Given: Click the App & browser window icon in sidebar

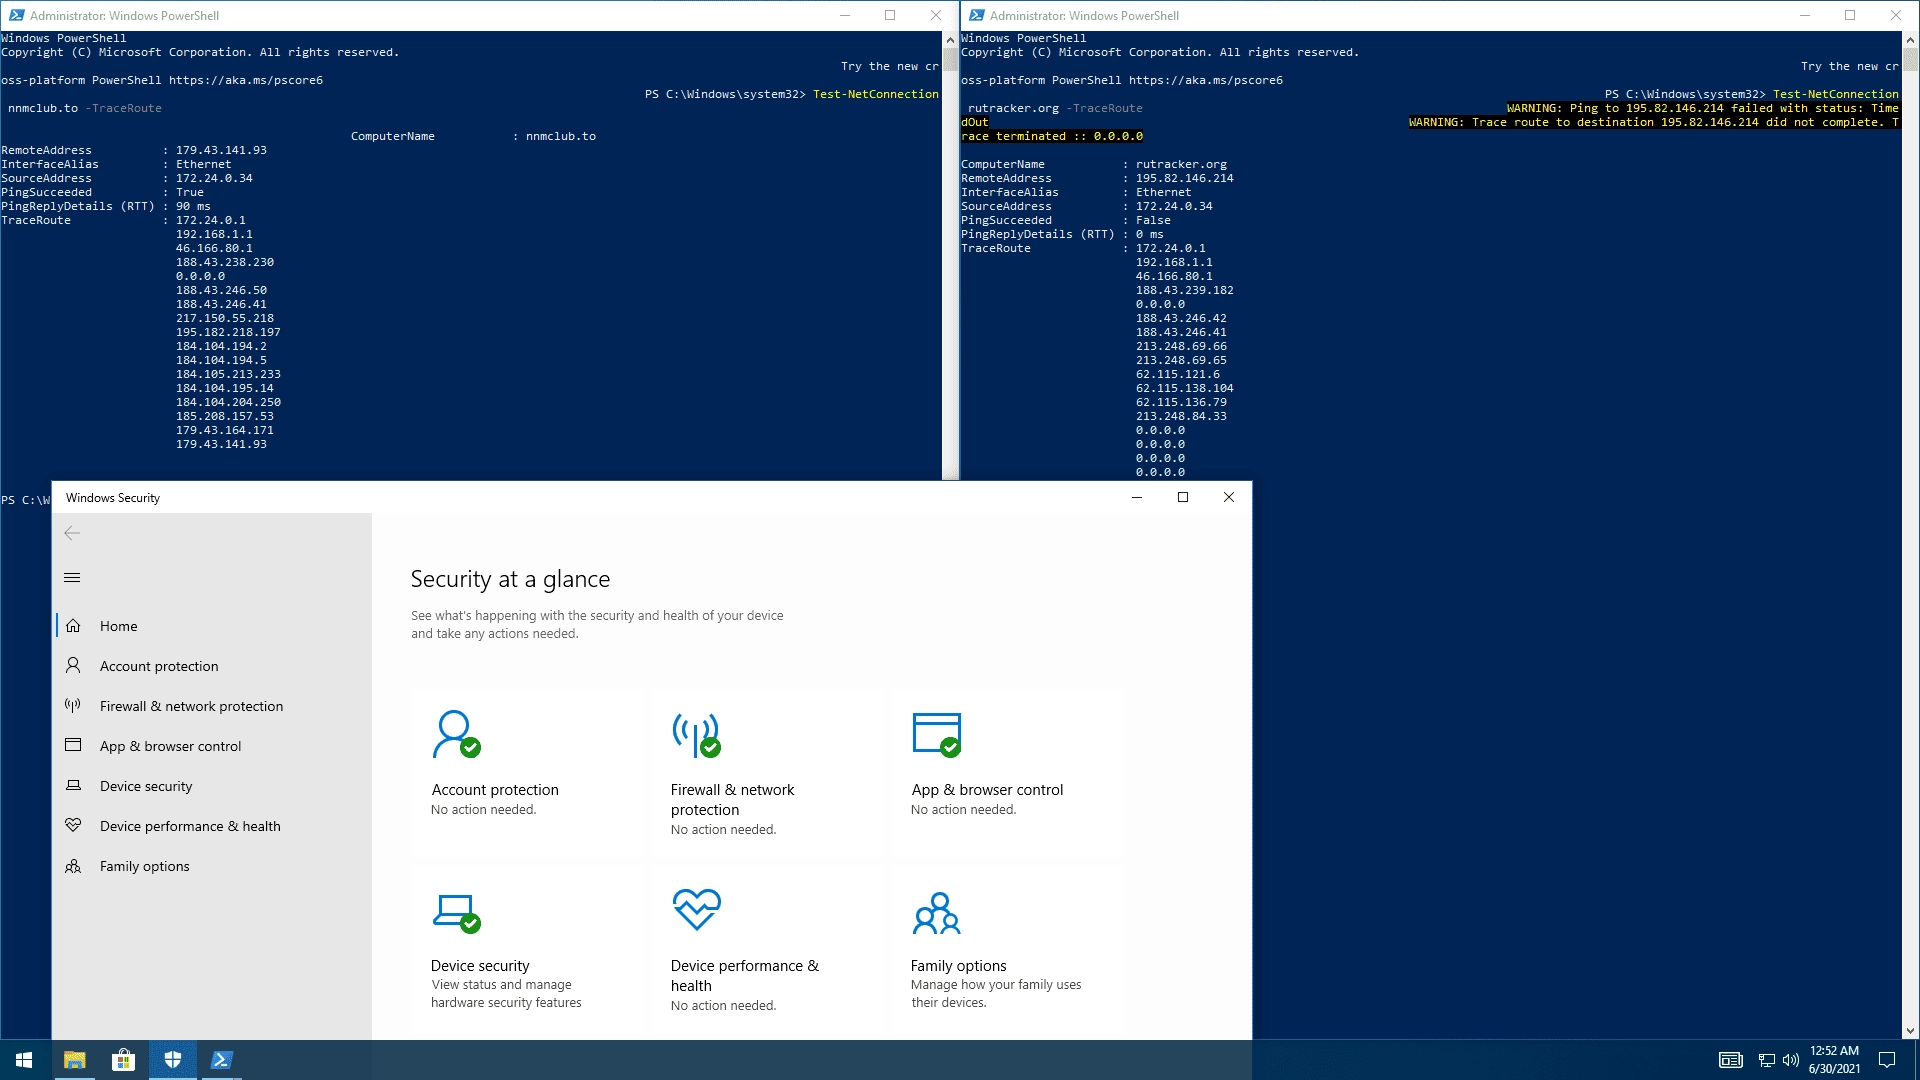Looking at the screenshot, I should click(73, 745).
